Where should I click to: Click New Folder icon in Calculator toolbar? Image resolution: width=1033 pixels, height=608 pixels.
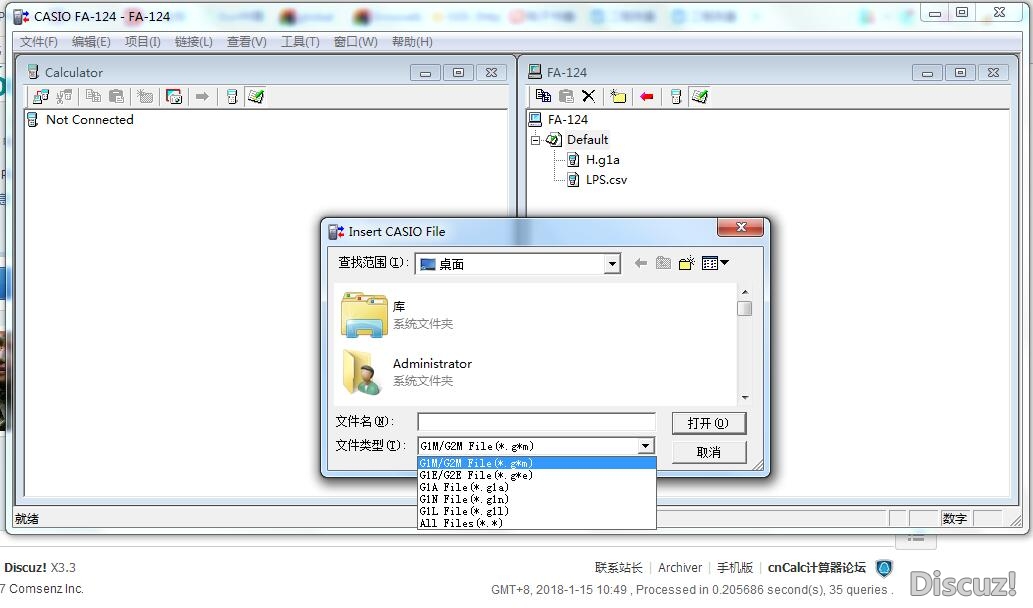coord(145,97)
